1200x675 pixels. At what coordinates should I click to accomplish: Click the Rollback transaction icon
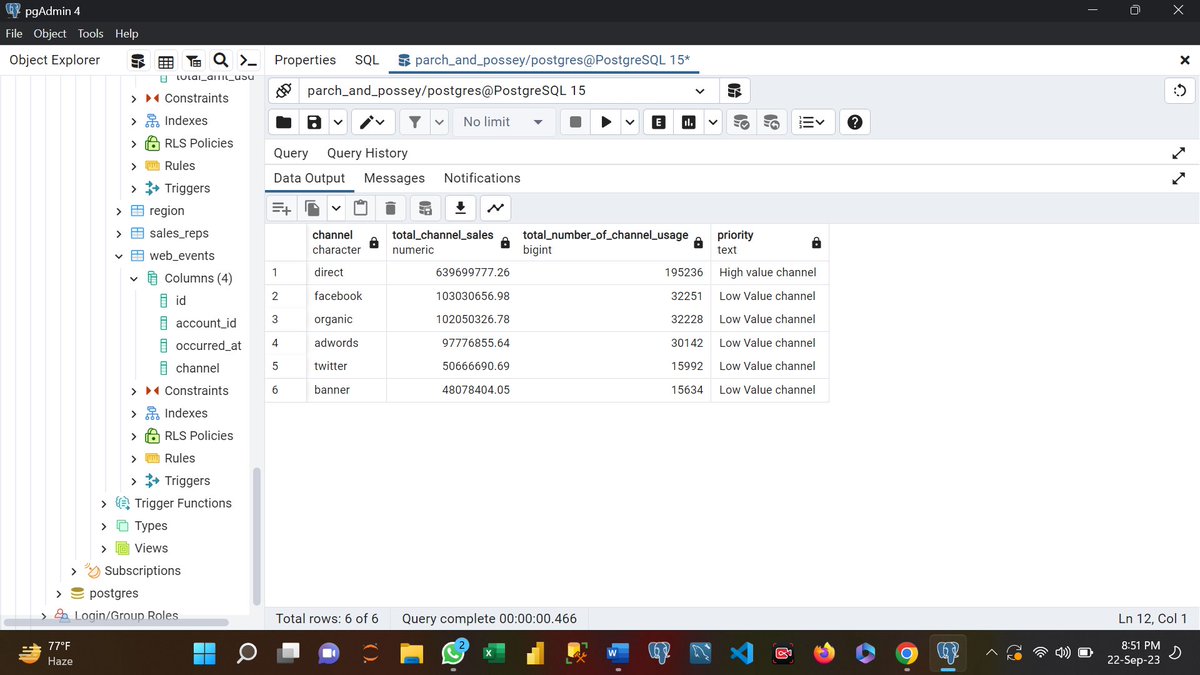pyautogui.click(x=772, y=122)
